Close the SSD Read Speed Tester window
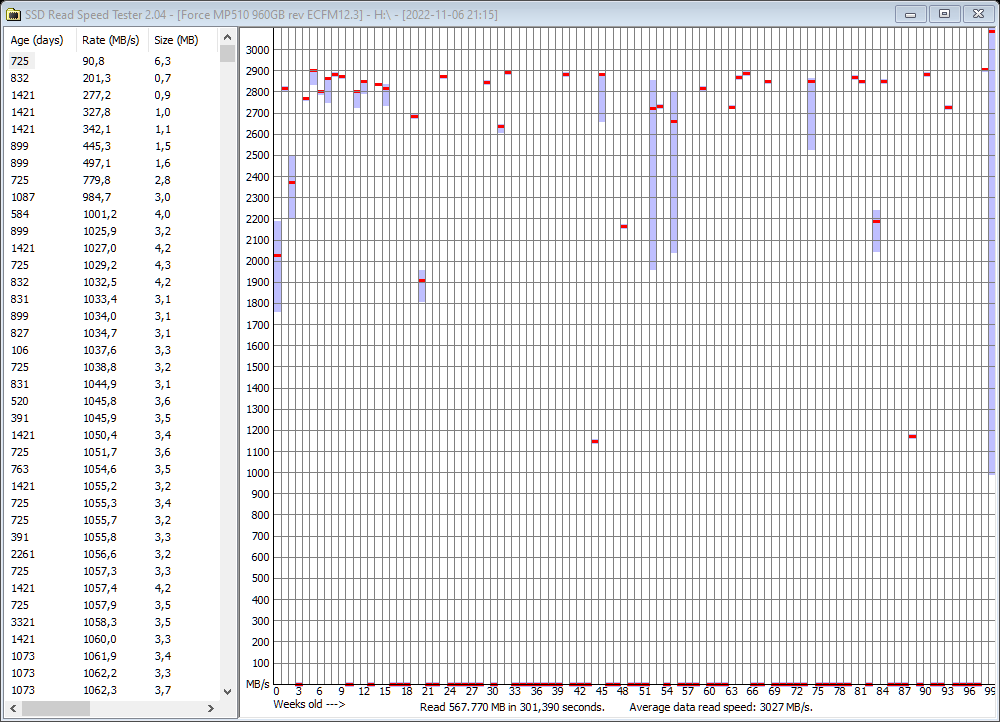The width and height of the screenshot is (1000, 722). pyautogui.click(x=978, y=14)
